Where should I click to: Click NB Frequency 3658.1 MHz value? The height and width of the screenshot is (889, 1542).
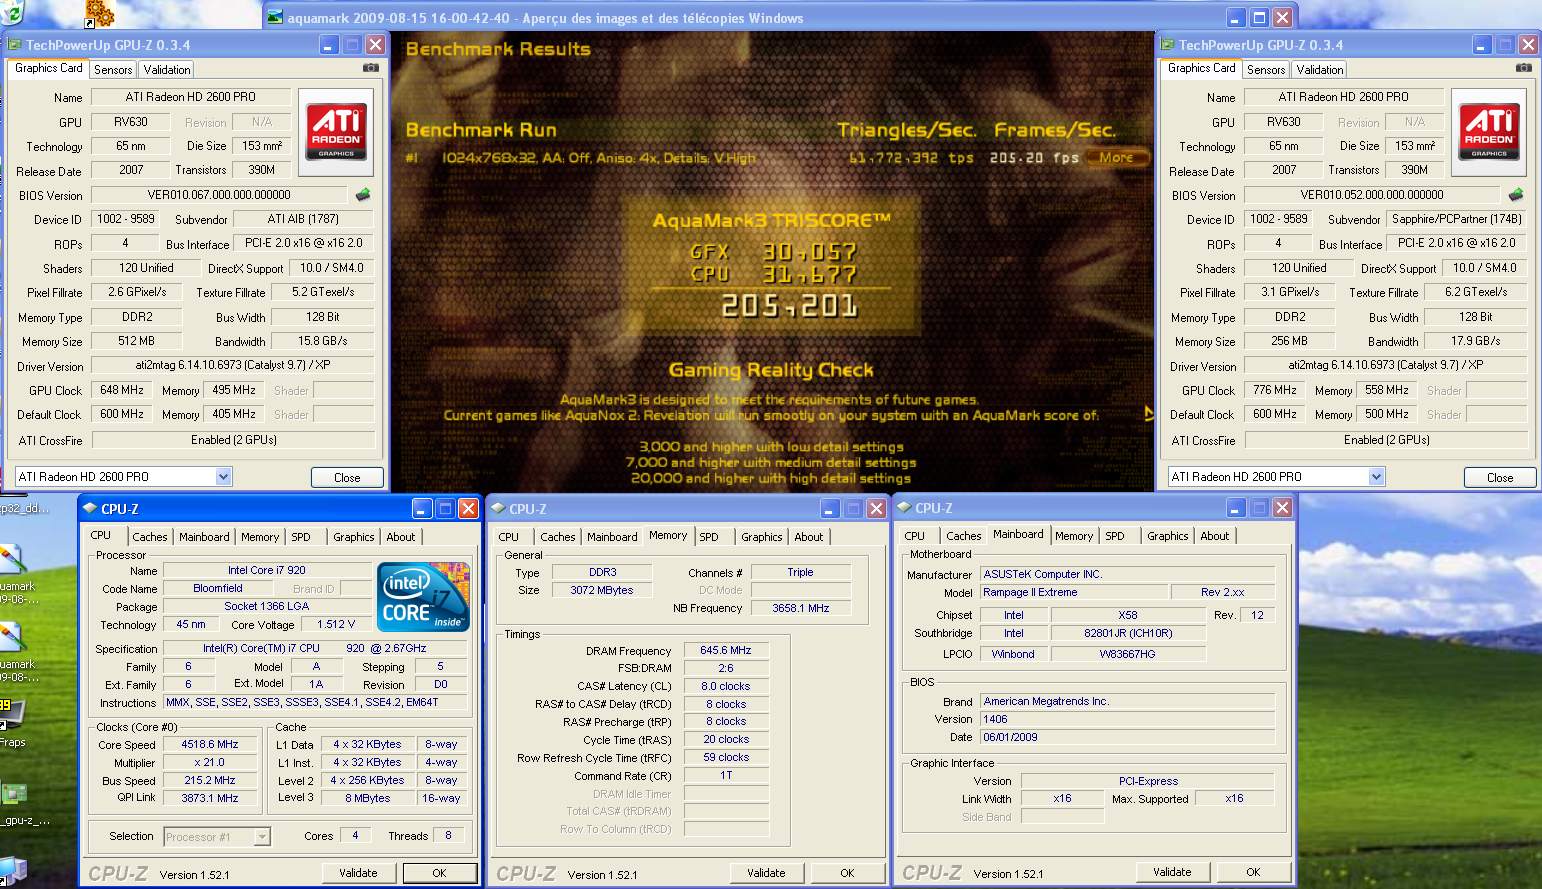(x=800, y=608)
